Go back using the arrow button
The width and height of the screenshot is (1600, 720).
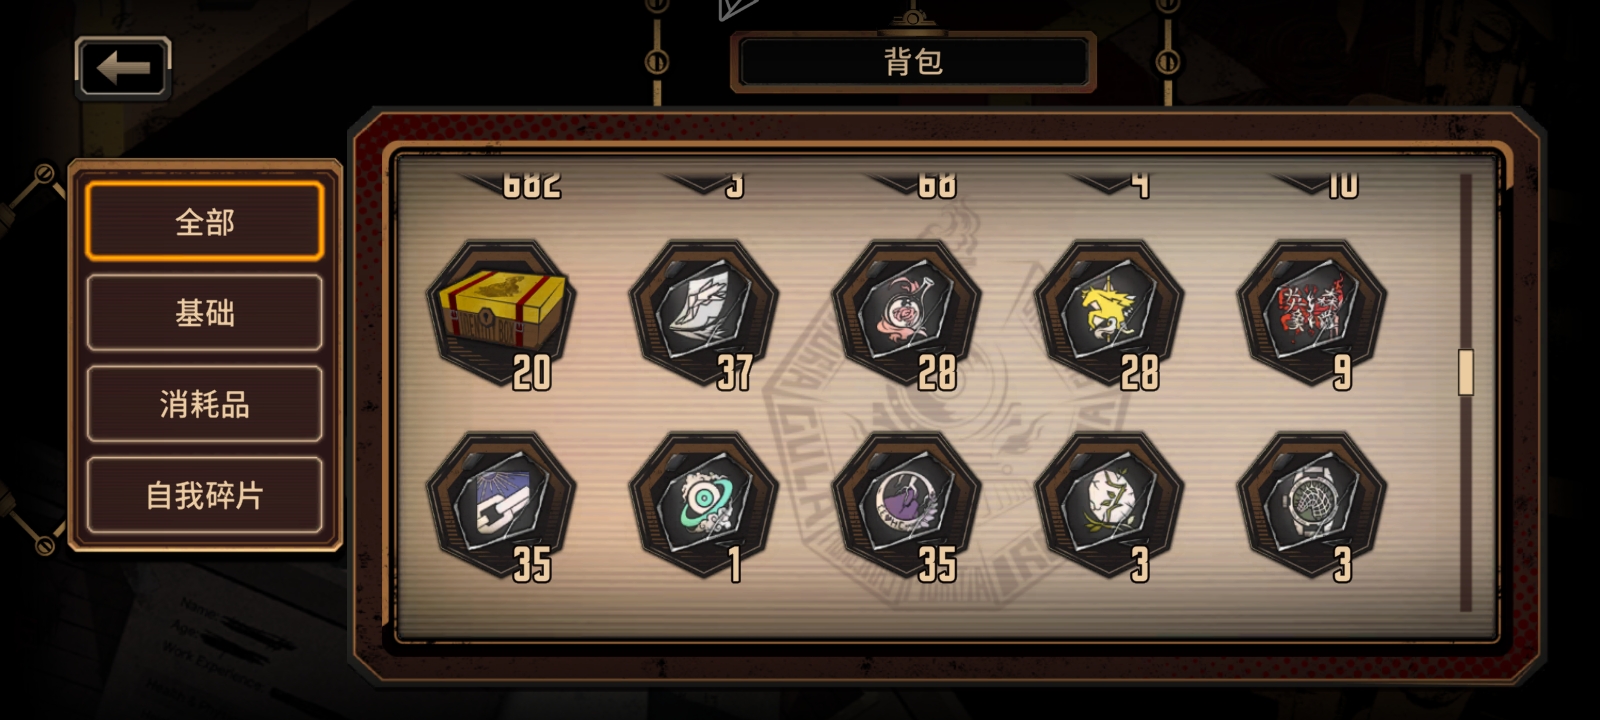coord(123,68)
